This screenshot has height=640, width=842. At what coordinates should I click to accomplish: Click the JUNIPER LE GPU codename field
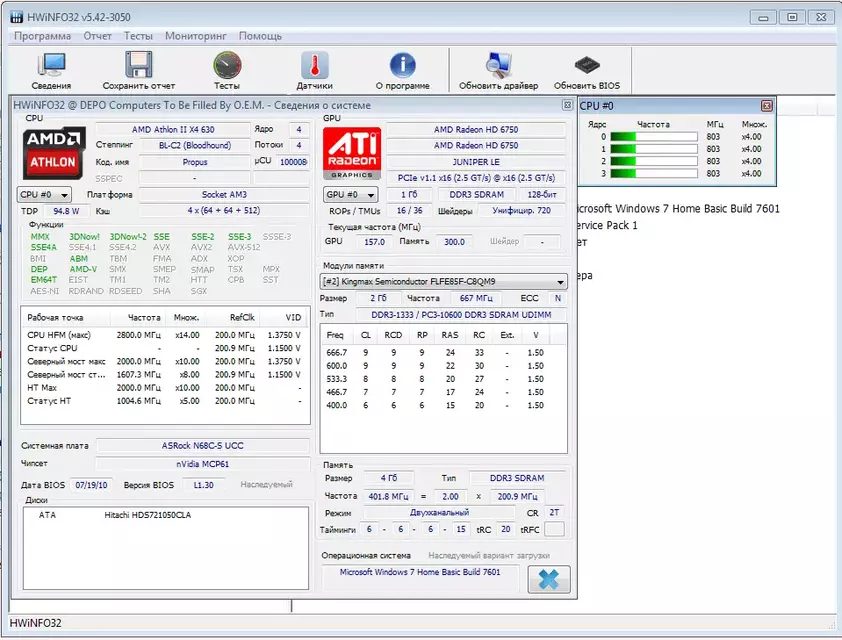(476, 162)
